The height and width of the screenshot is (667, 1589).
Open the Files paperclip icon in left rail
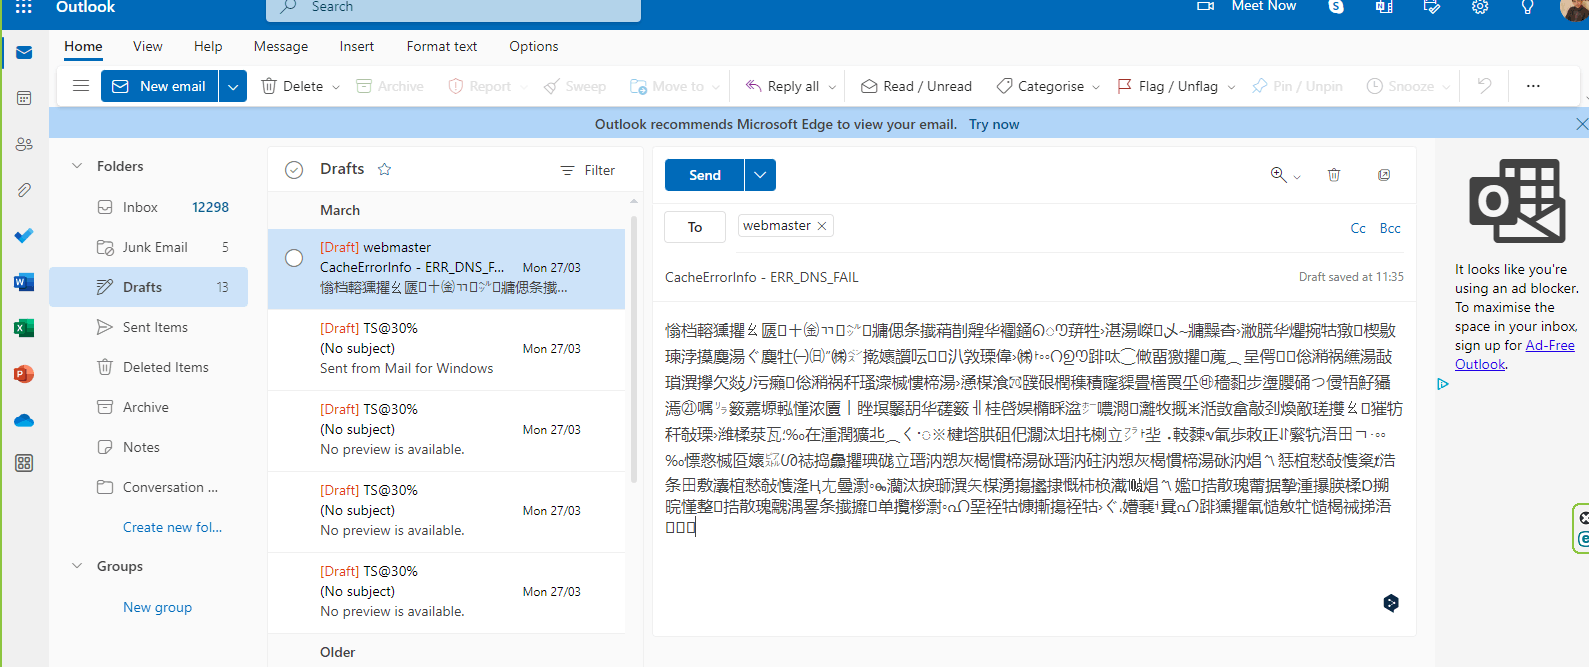(x=24, y=190)
